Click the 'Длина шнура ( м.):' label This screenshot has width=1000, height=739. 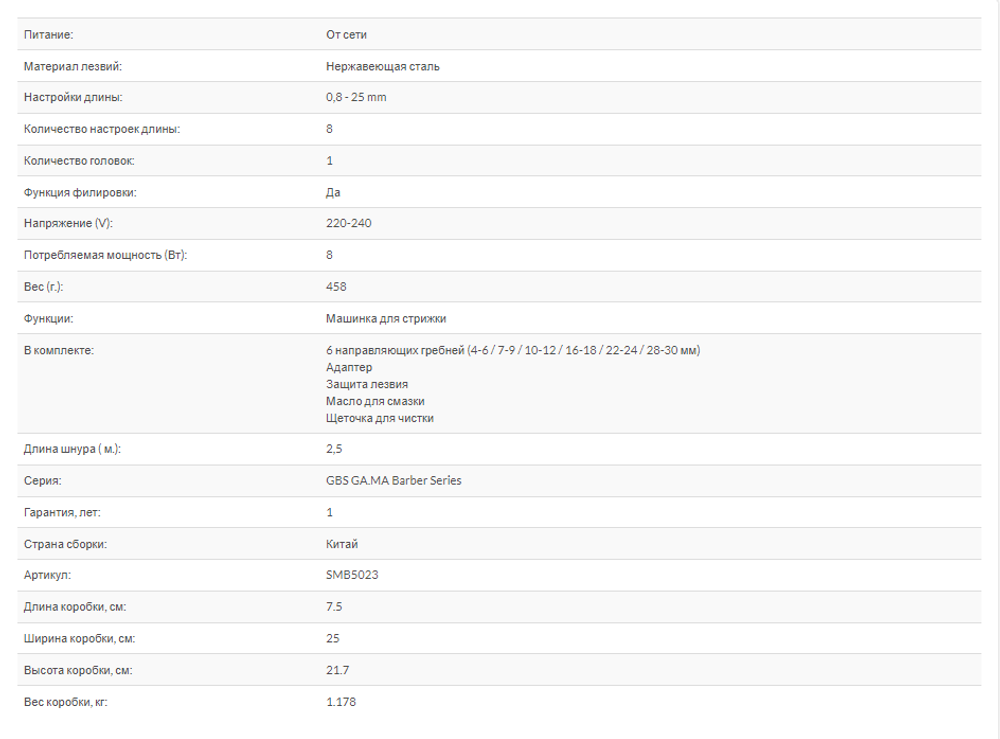click(72, 449)
